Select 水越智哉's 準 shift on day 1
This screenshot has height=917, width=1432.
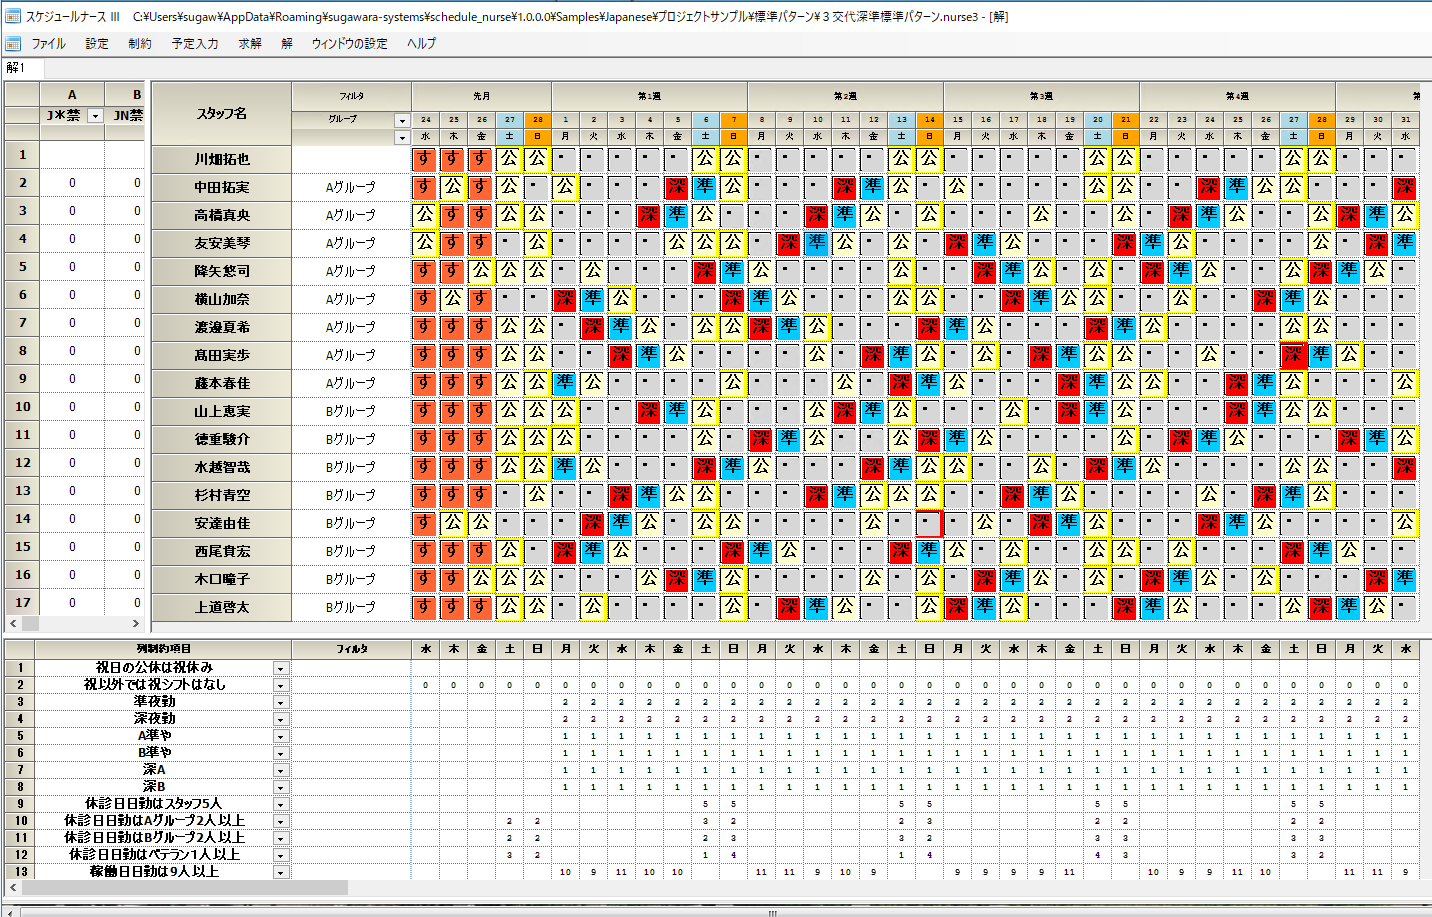pyautogui.click(x=565, y=467)
